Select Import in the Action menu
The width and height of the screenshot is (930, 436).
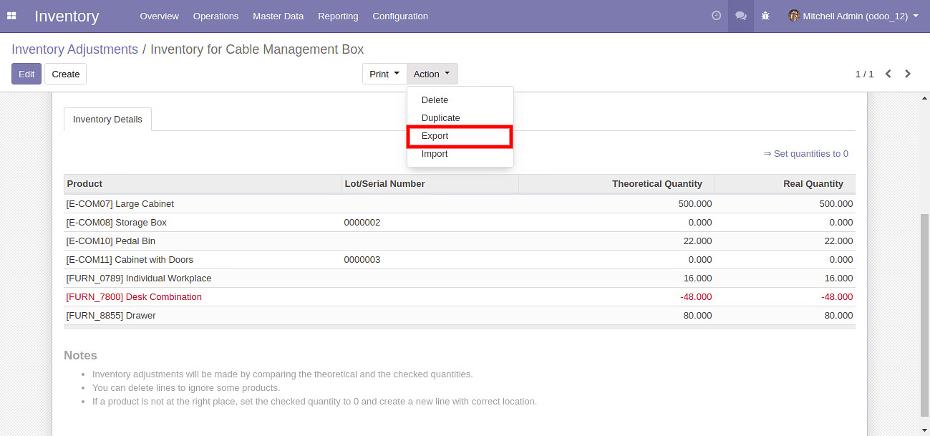[x=435, y=154]
